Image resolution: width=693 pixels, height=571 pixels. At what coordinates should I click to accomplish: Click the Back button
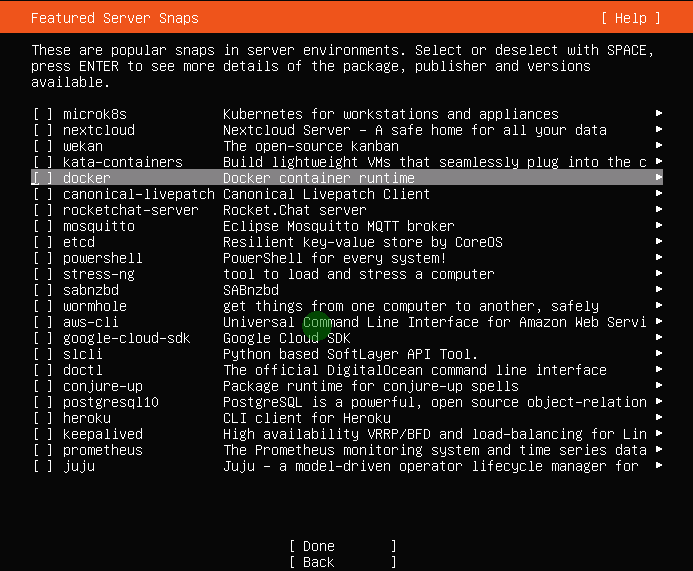[x=343, y=562]
